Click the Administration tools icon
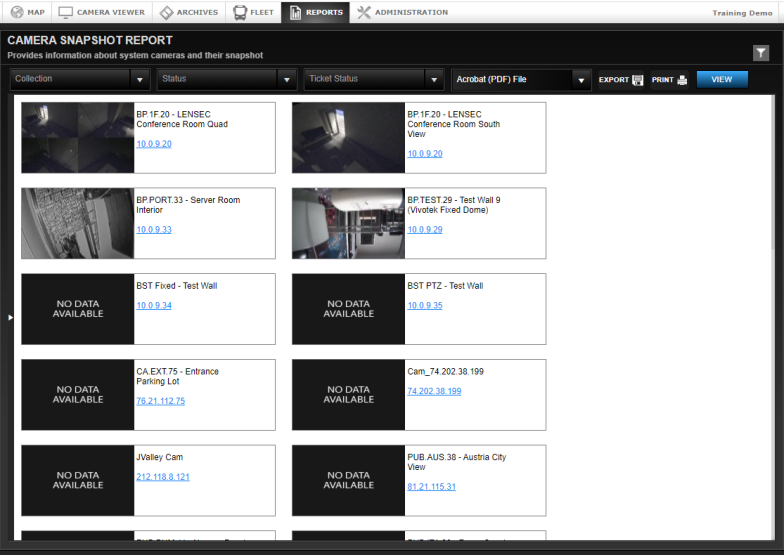The height and width of the screenshot is (555, 784). [364, 12]
